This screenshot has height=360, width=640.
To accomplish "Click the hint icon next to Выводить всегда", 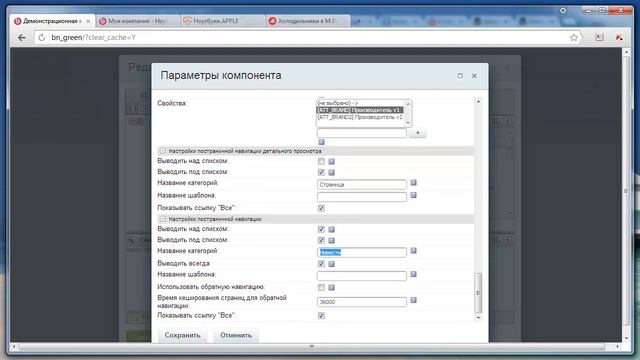I will 331,264.
